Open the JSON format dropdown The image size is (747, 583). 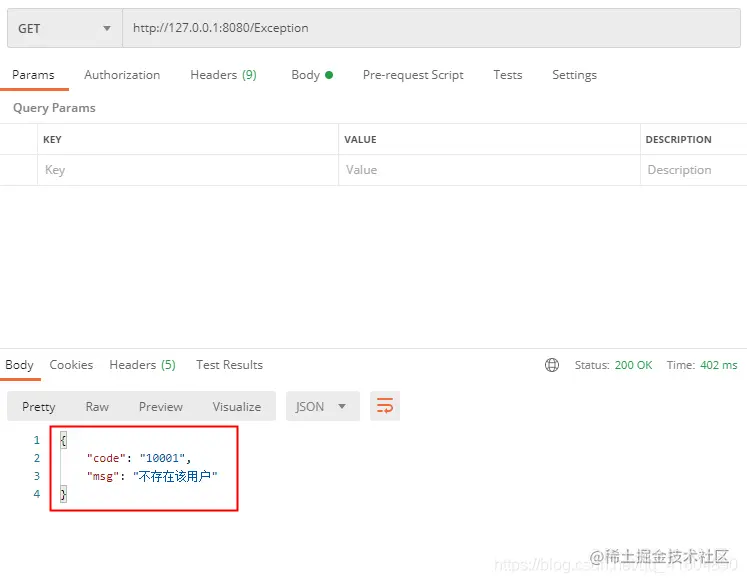pos(323,406)
